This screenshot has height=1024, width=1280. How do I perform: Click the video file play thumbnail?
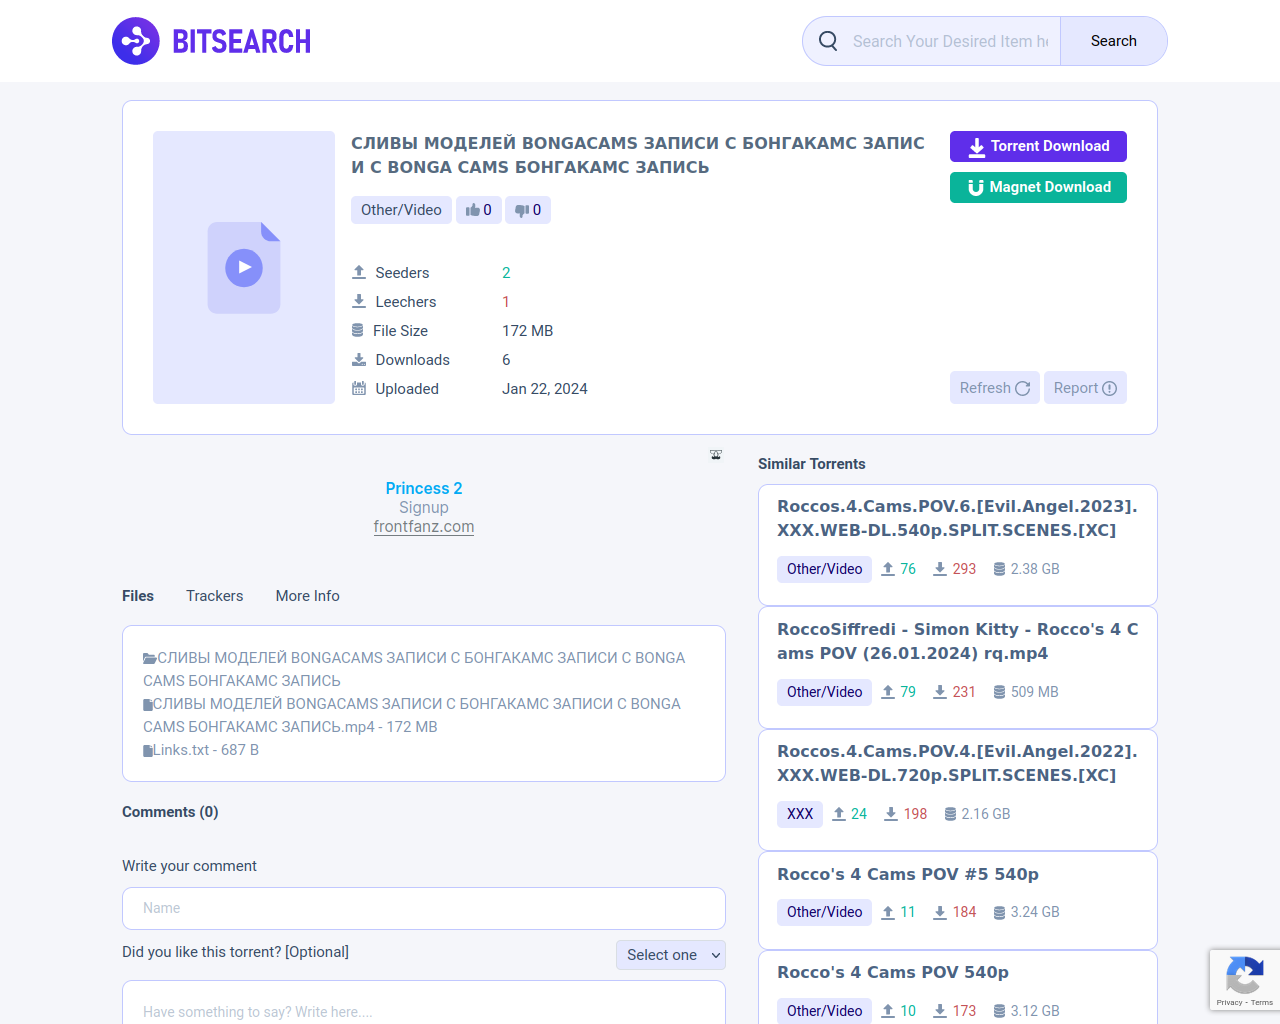pyautogui.click(x=244, y=267)
